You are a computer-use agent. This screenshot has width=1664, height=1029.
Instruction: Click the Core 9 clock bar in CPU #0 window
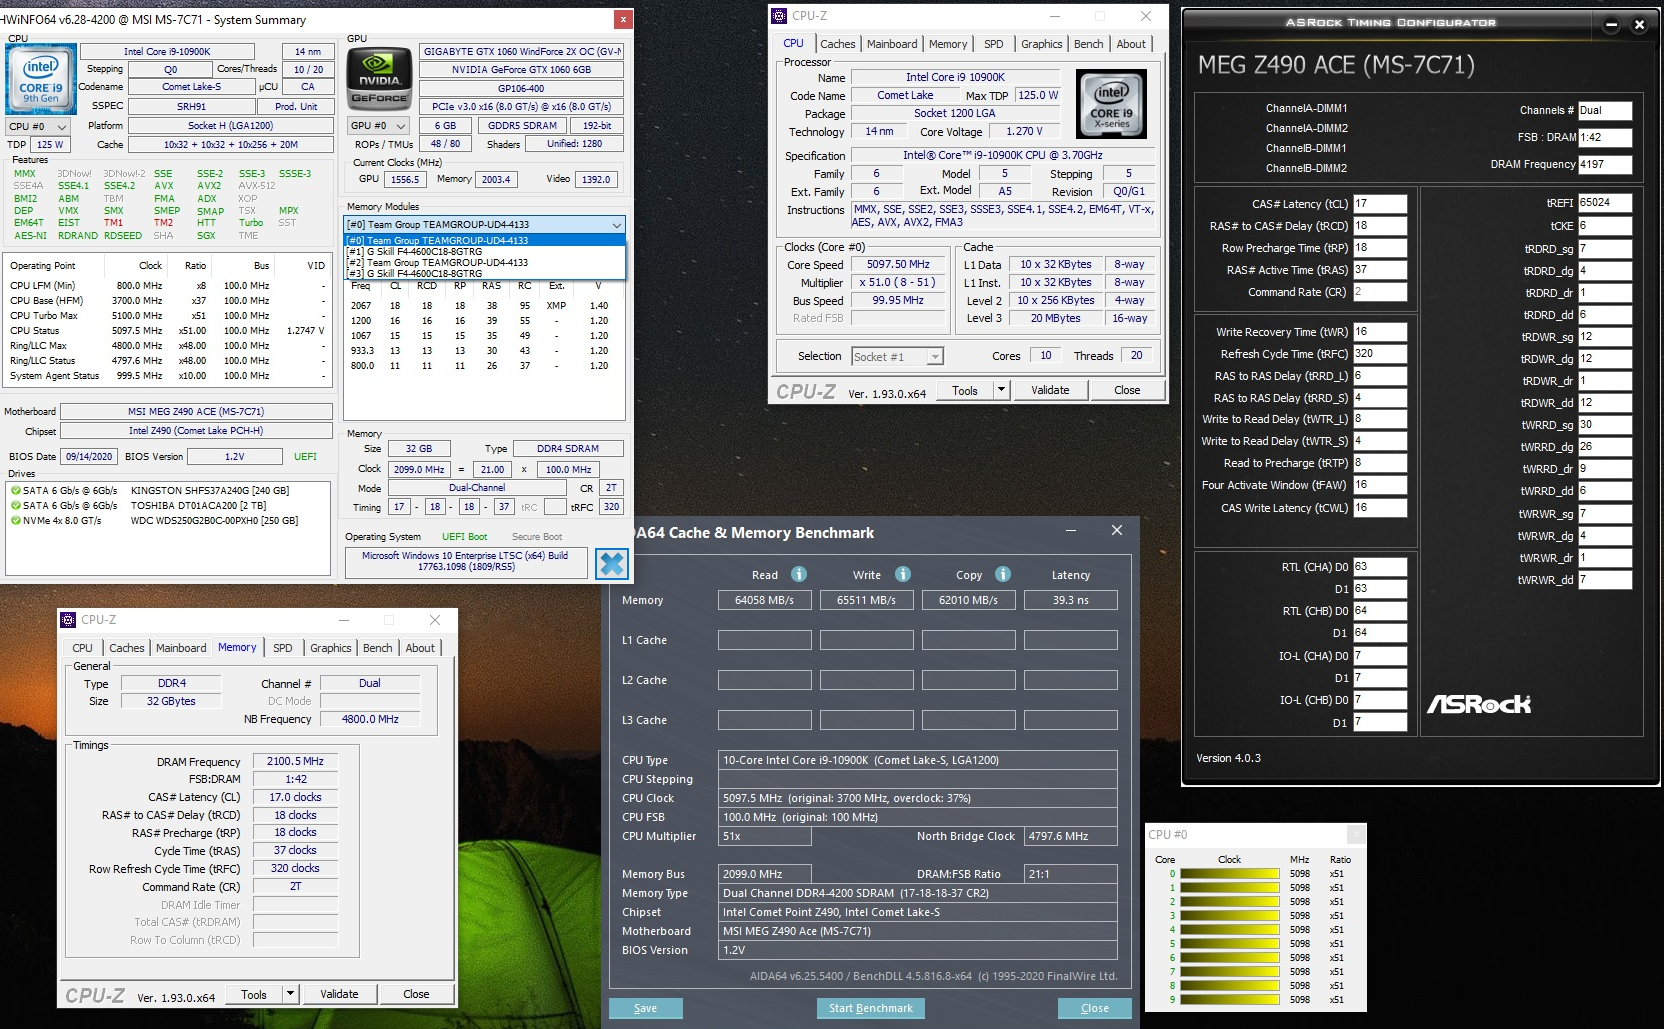tap(1230, 1000)
